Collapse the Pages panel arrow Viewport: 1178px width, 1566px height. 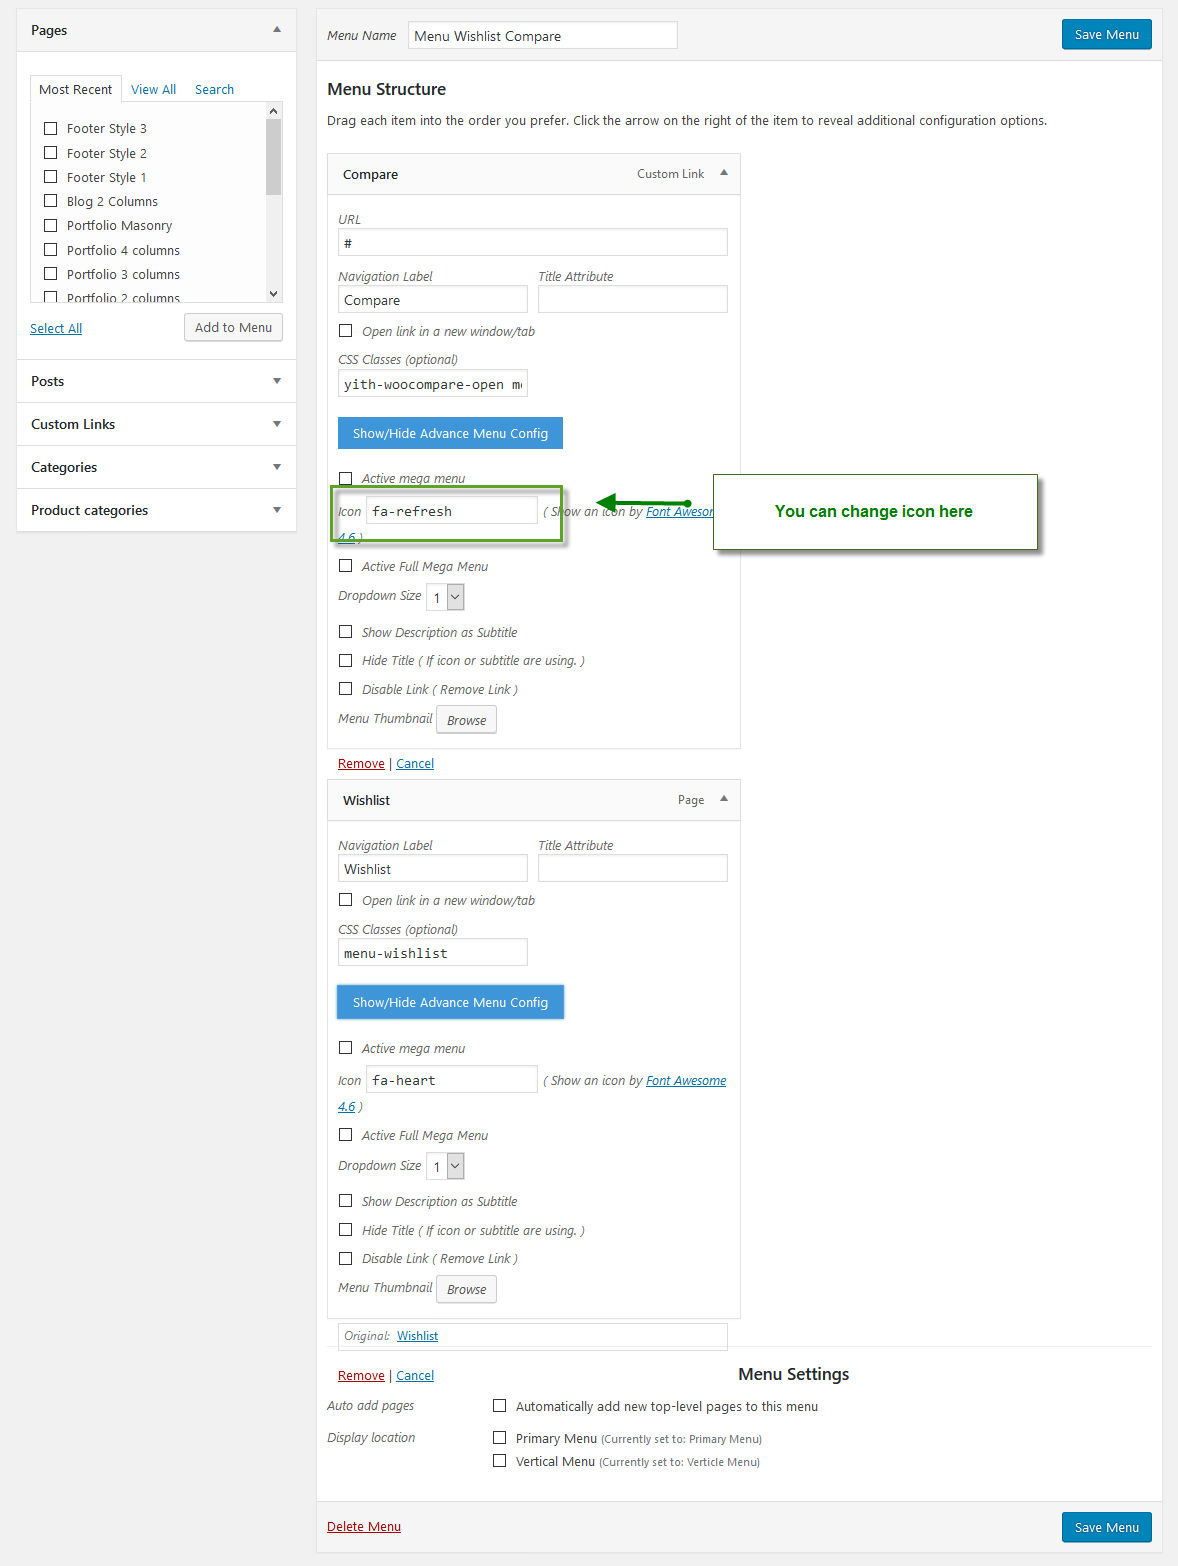point(277,30)
